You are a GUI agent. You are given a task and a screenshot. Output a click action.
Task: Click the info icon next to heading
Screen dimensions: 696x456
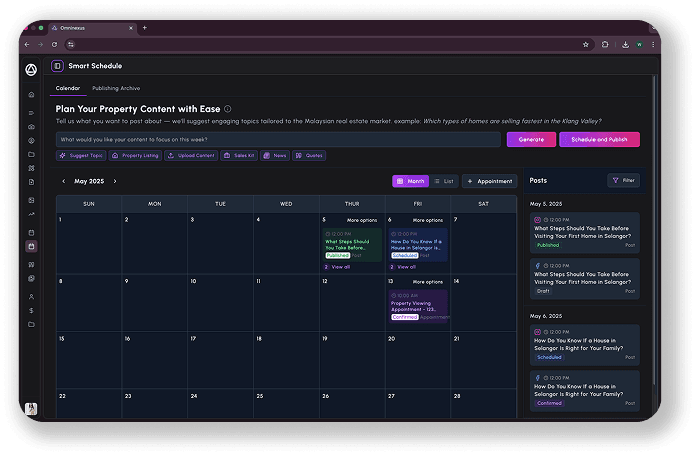[x=228, y=109]
